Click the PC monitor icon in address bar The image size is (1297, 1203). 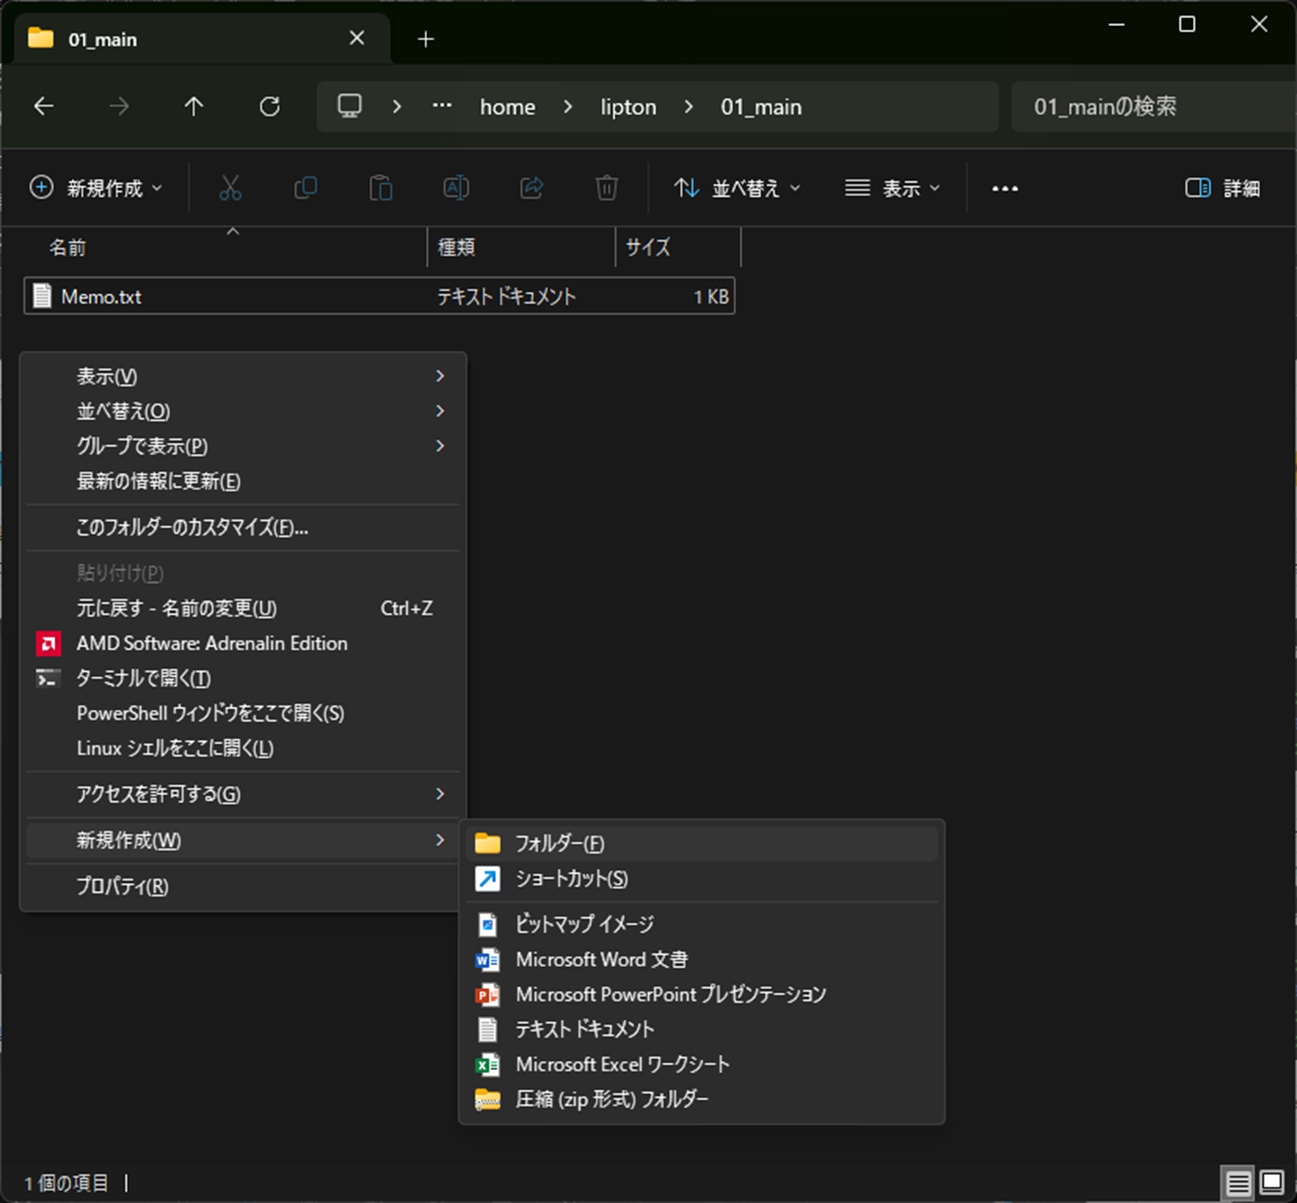pos(349,106)
